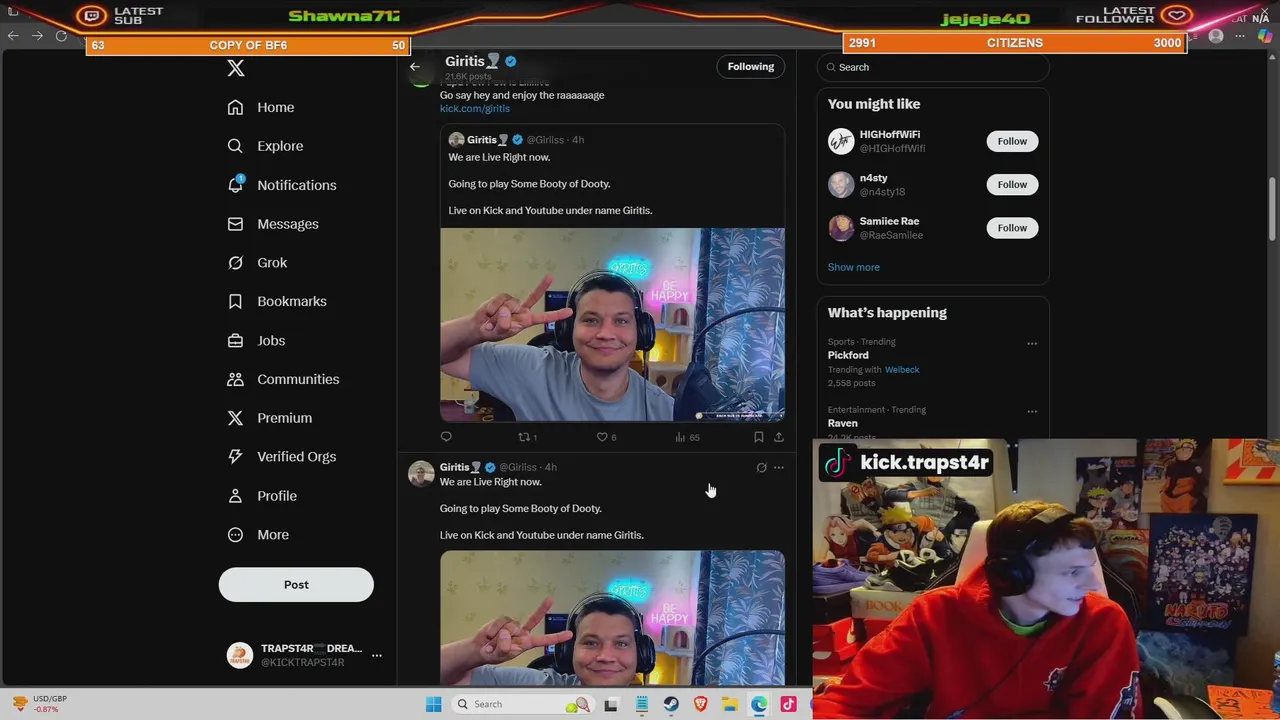The width and height of the screenshot is (1280, 720).
Task: Open the Home icon in the sidebar
Action: tap(235, 107)
